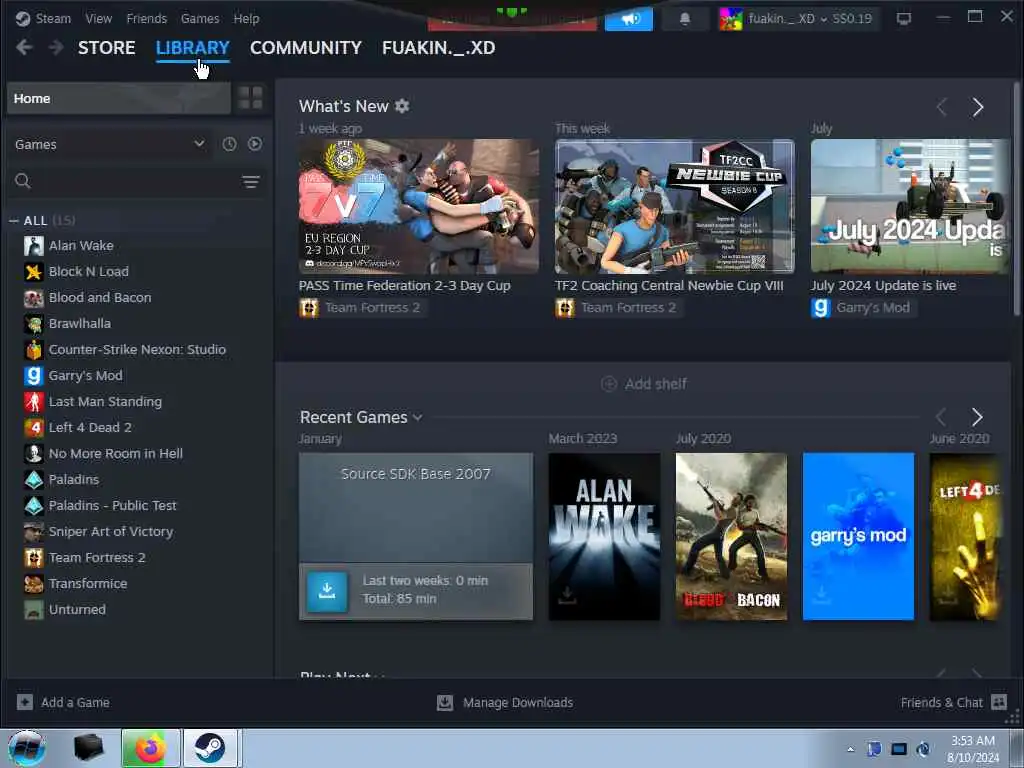Click the library search field

pos(124,181)
